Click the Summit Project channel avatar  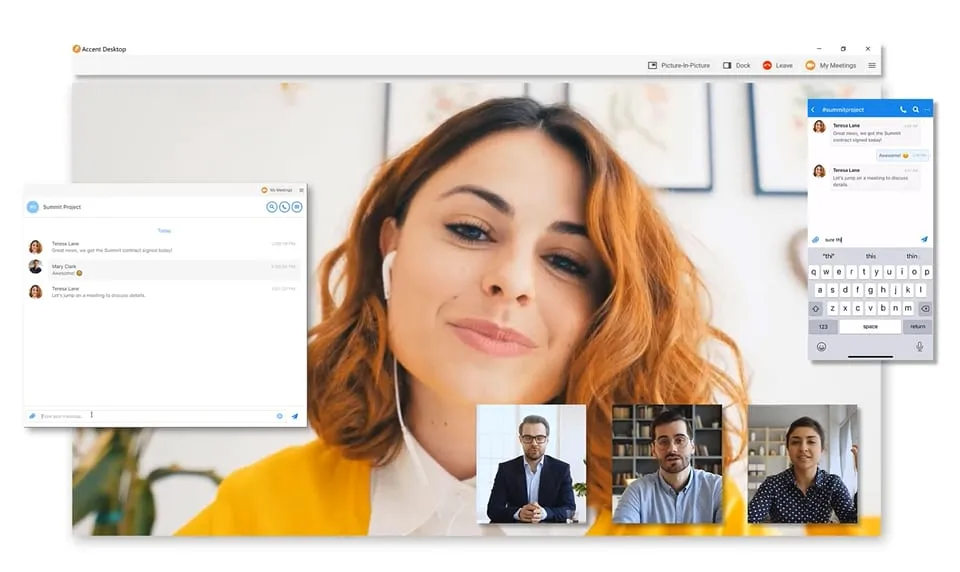coord(32,207)
